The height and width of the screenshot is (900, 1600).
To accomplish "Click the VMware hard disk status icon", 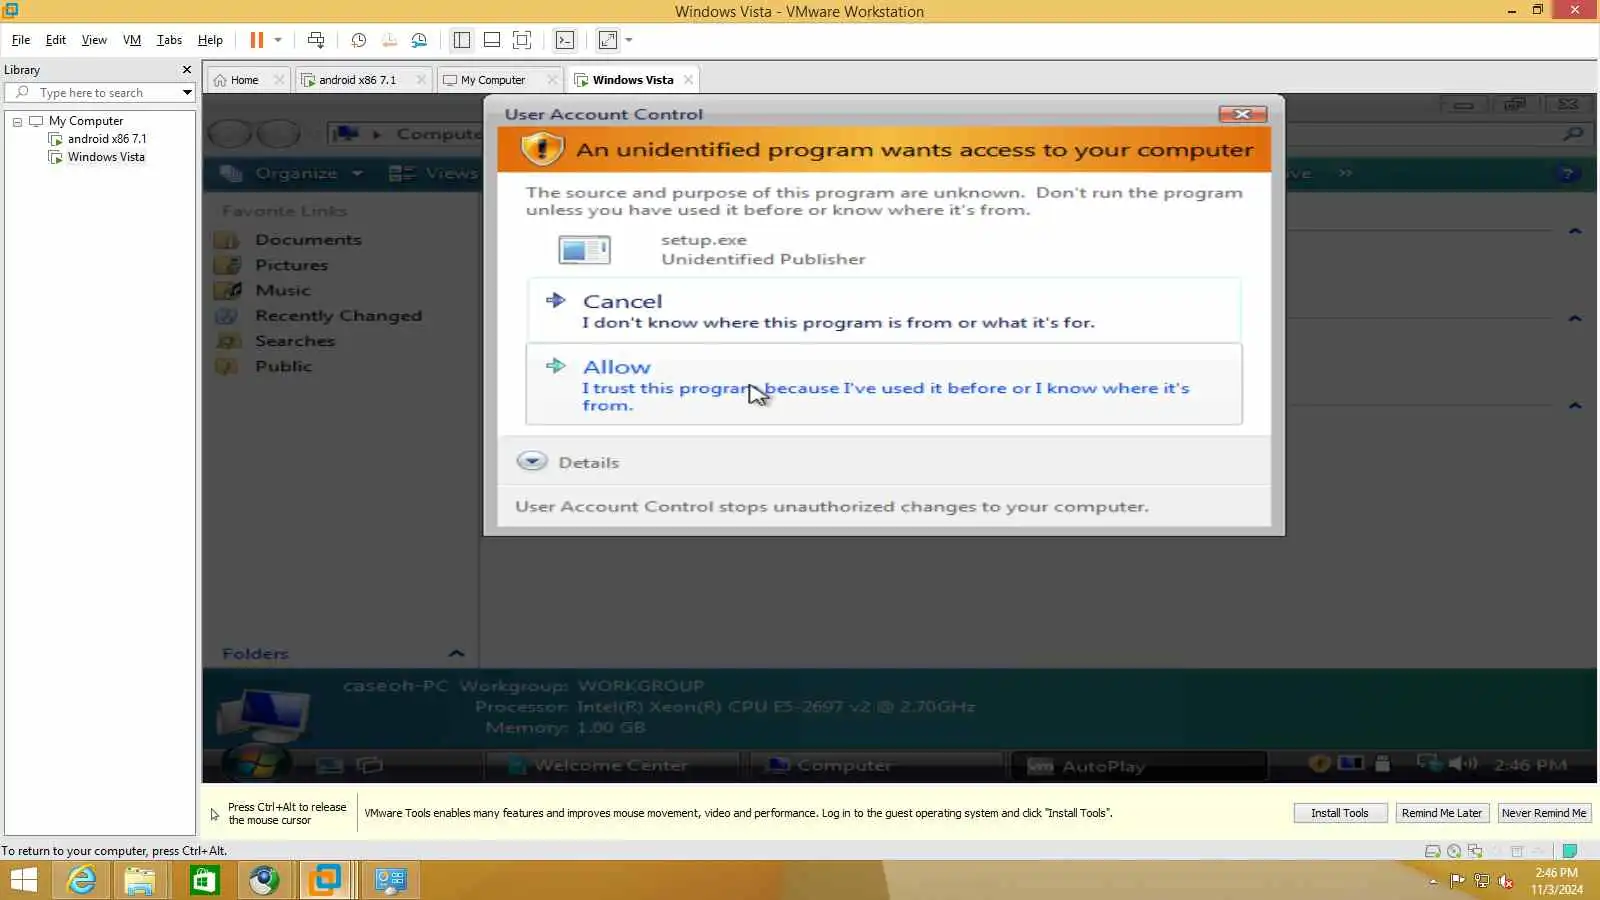I will (x=1433, y=851).
